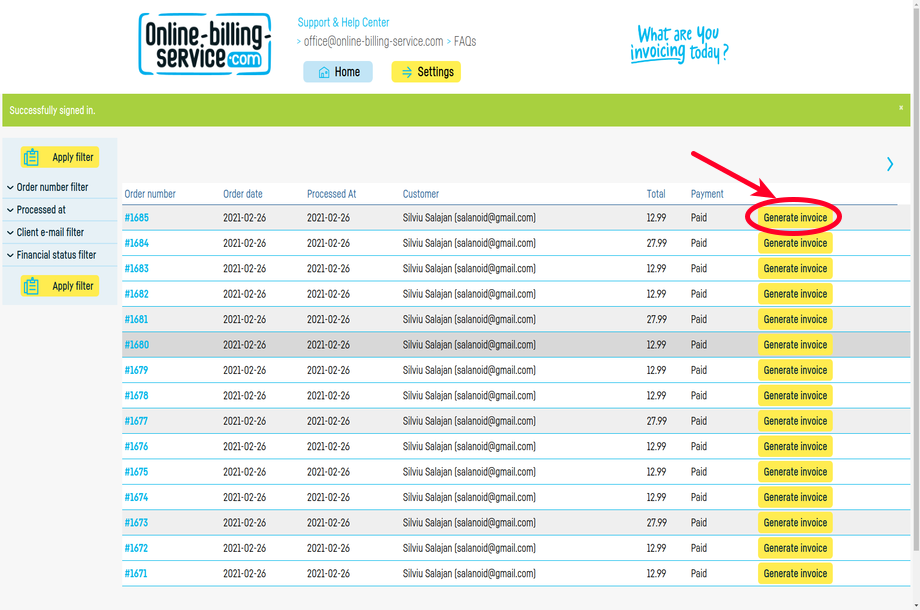Viewport: 920px width, 610px height.
Task: Click the 'What are you invoicing today?' slogan
Action: click(x=679, y=44)
